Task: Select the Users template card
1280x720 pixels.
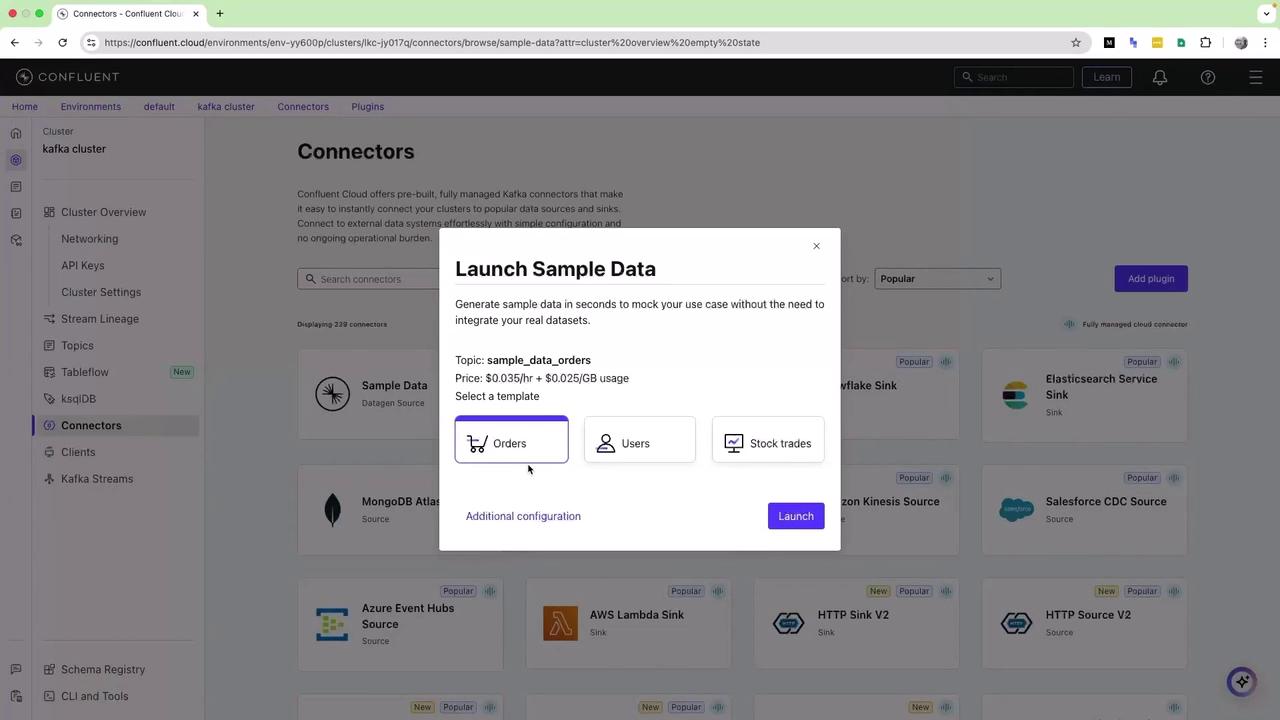Action: [639, 440]
